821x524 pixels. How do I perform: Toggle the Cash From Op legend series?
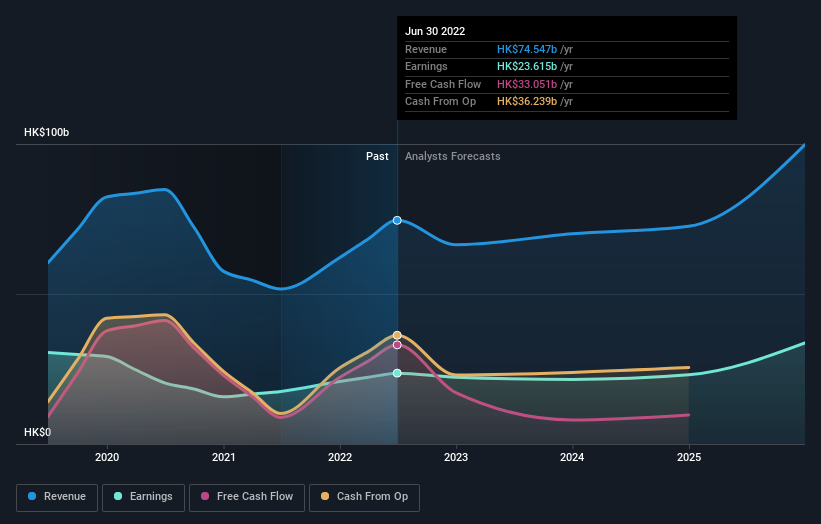(x=364, y=497)
